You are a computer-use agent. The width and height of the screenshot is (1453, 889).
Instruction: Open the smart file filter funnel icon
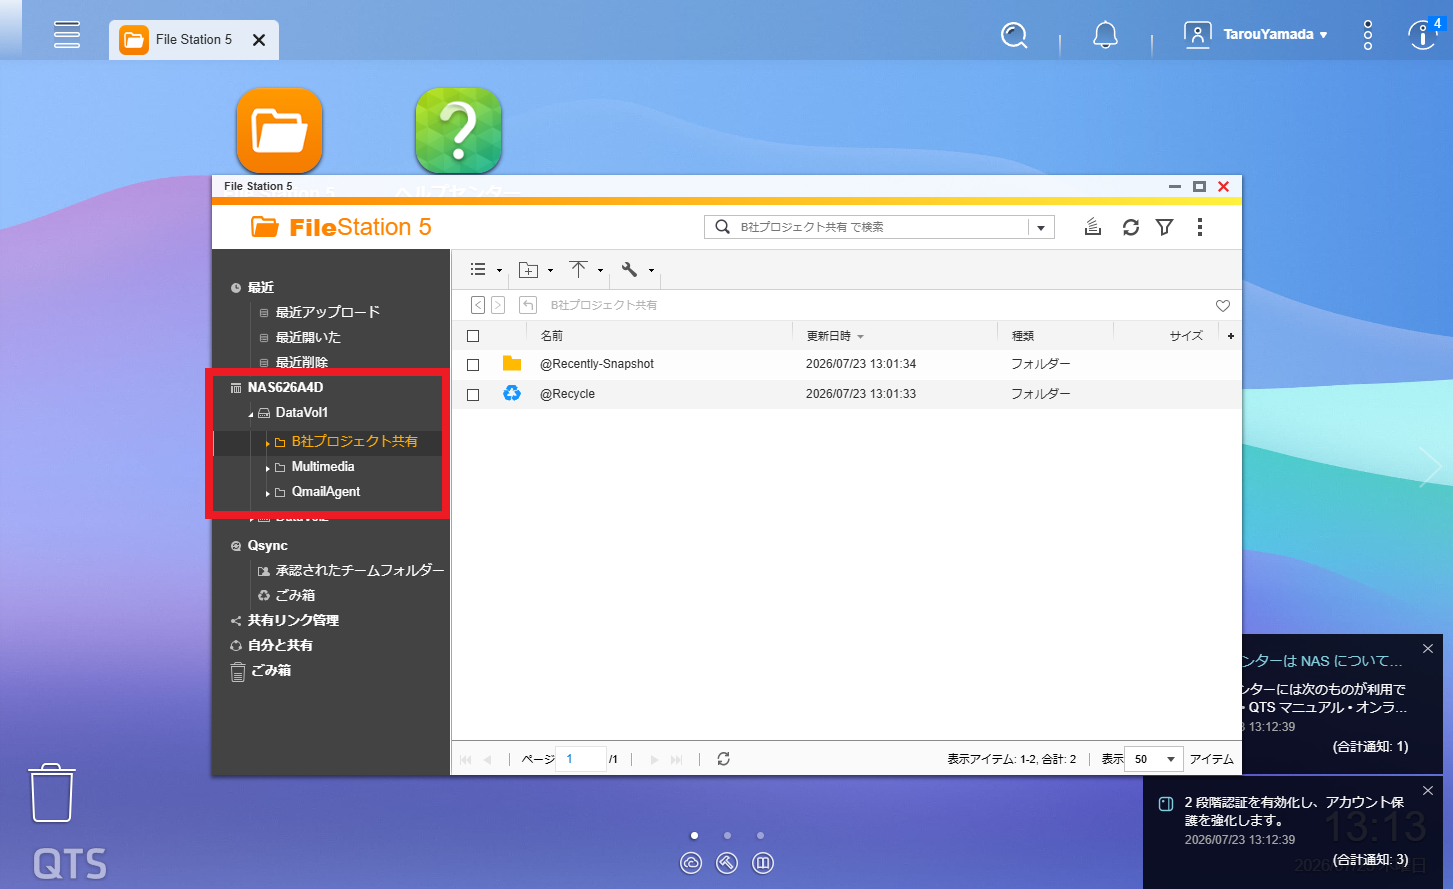1165,227
